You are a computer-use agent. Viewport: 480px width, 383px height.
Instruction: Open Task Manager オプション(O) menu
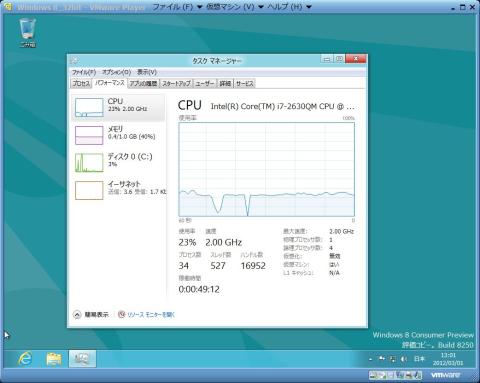click(x=116, y=72)
